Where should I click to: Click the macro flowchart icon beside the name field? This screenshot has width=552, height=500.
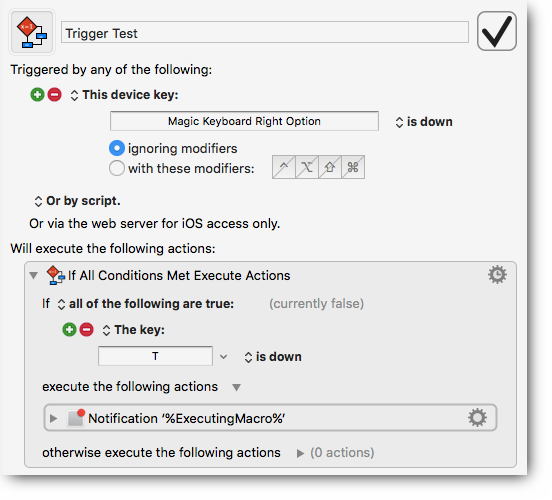32,32
